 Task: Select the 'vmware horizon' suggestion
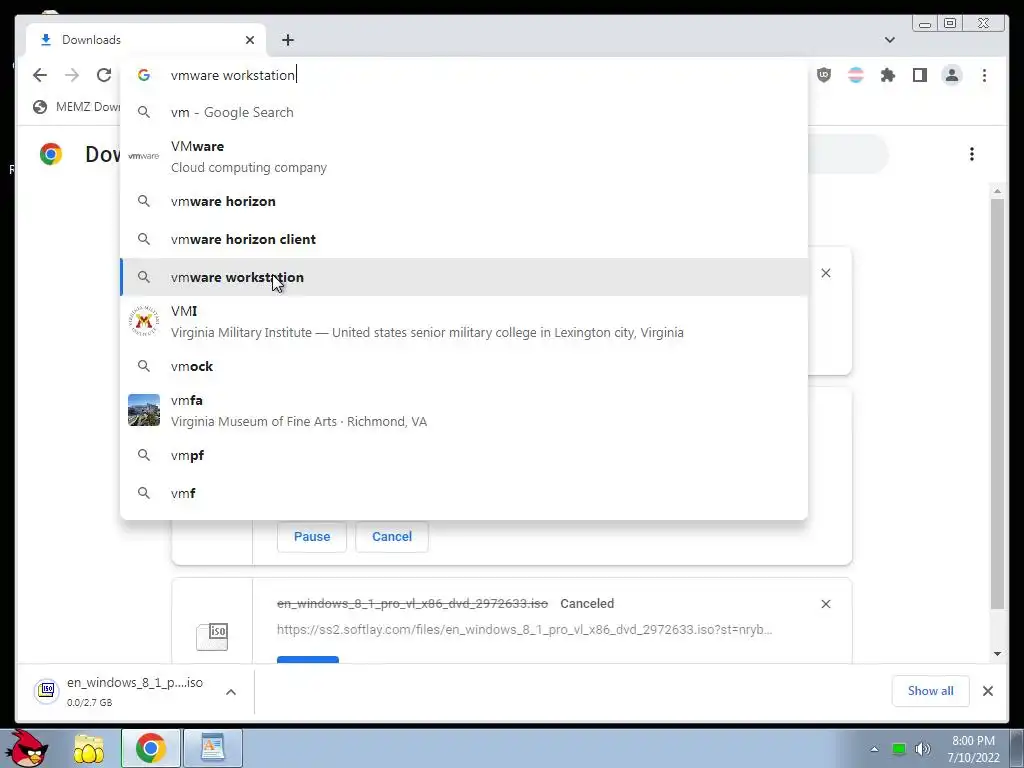pos(464,201)
